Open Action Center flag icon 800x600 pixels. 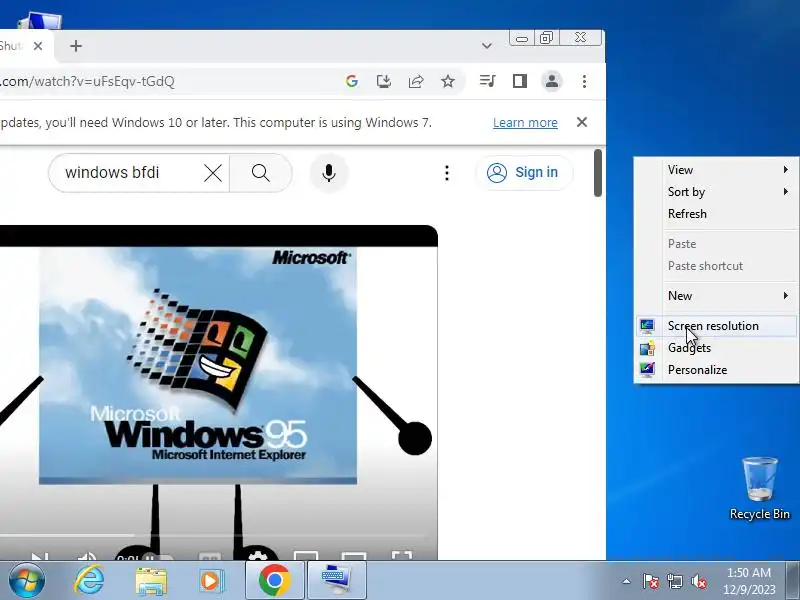pyautogui.click(x=651, y=581)
